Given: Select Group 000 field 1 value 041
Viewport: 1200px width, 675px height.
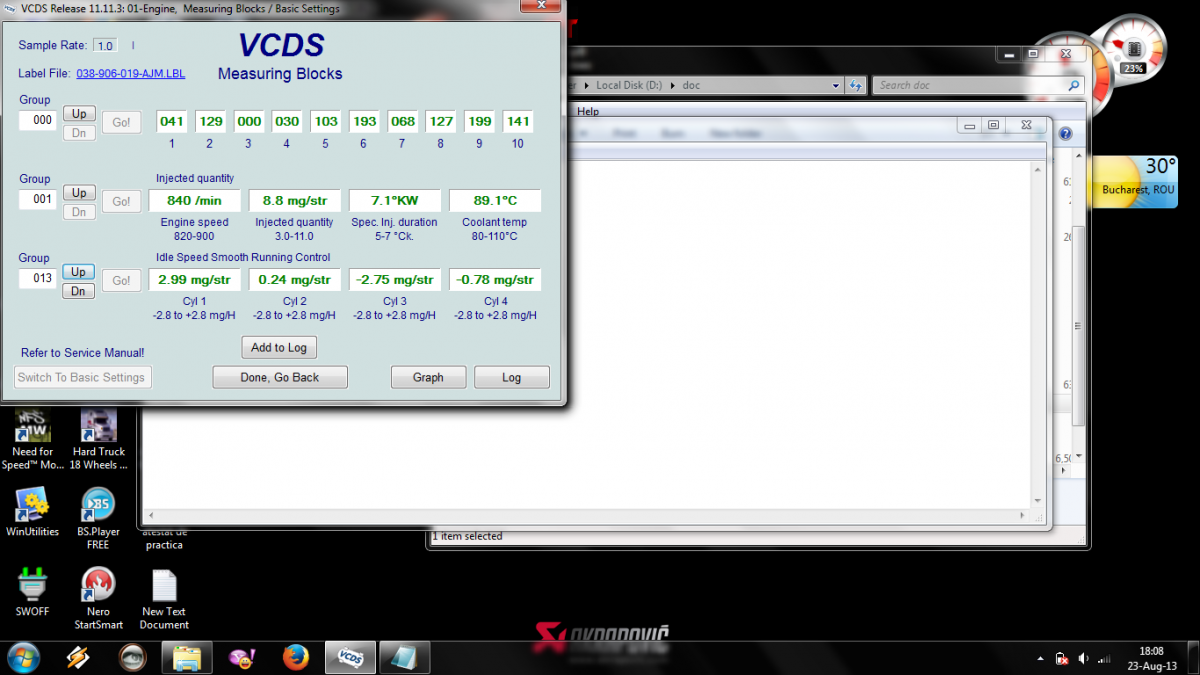Looking at the screenshot, I should click(x=172, y=122).
